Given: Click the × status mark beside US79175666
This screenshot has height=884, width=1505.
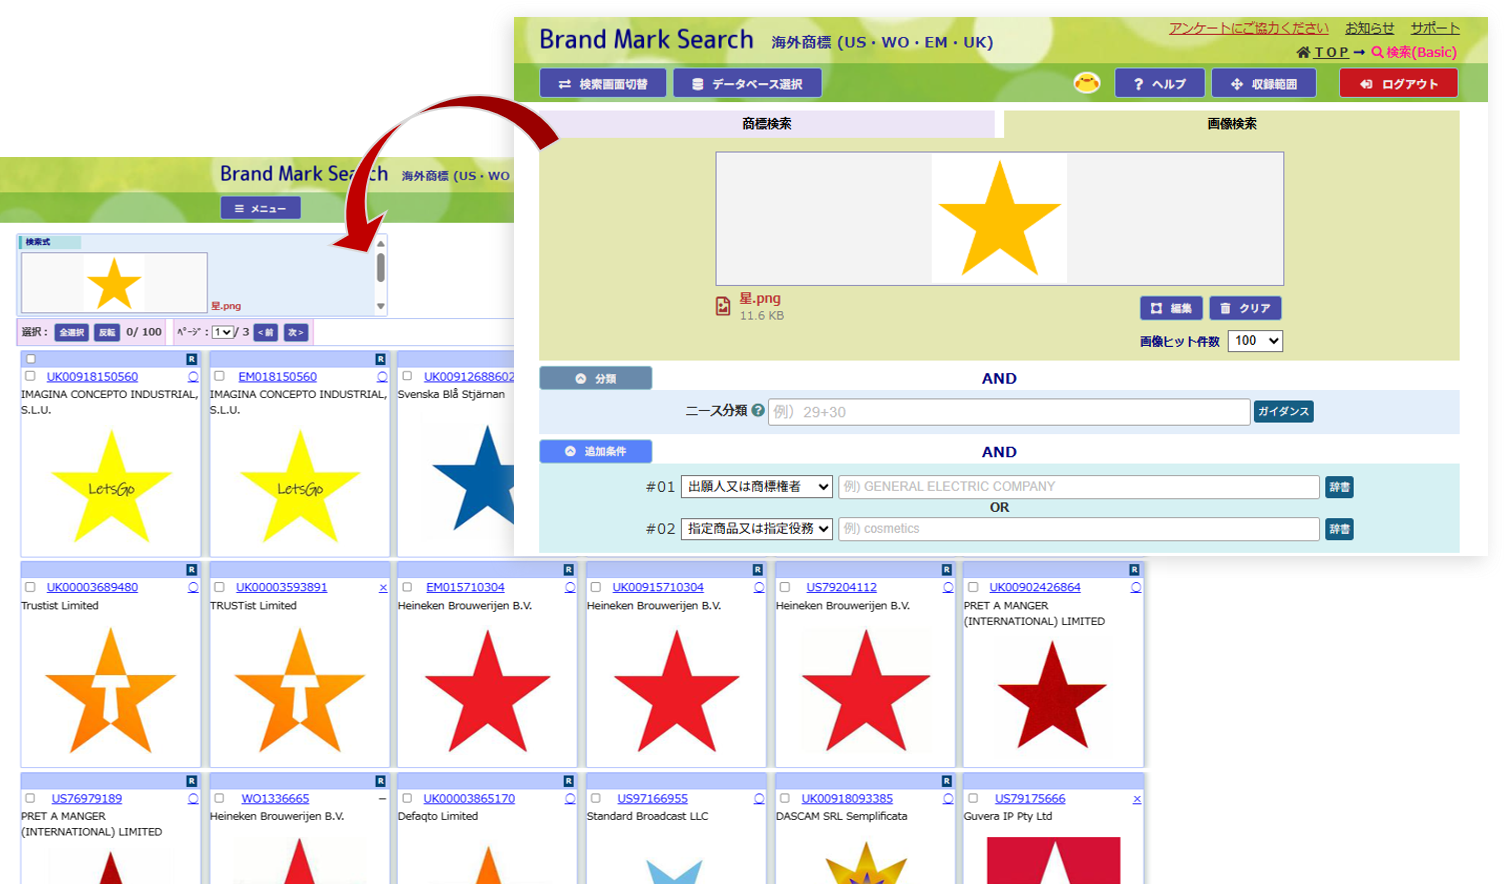Looking at the screenshot, I should tap(1137, 799).
